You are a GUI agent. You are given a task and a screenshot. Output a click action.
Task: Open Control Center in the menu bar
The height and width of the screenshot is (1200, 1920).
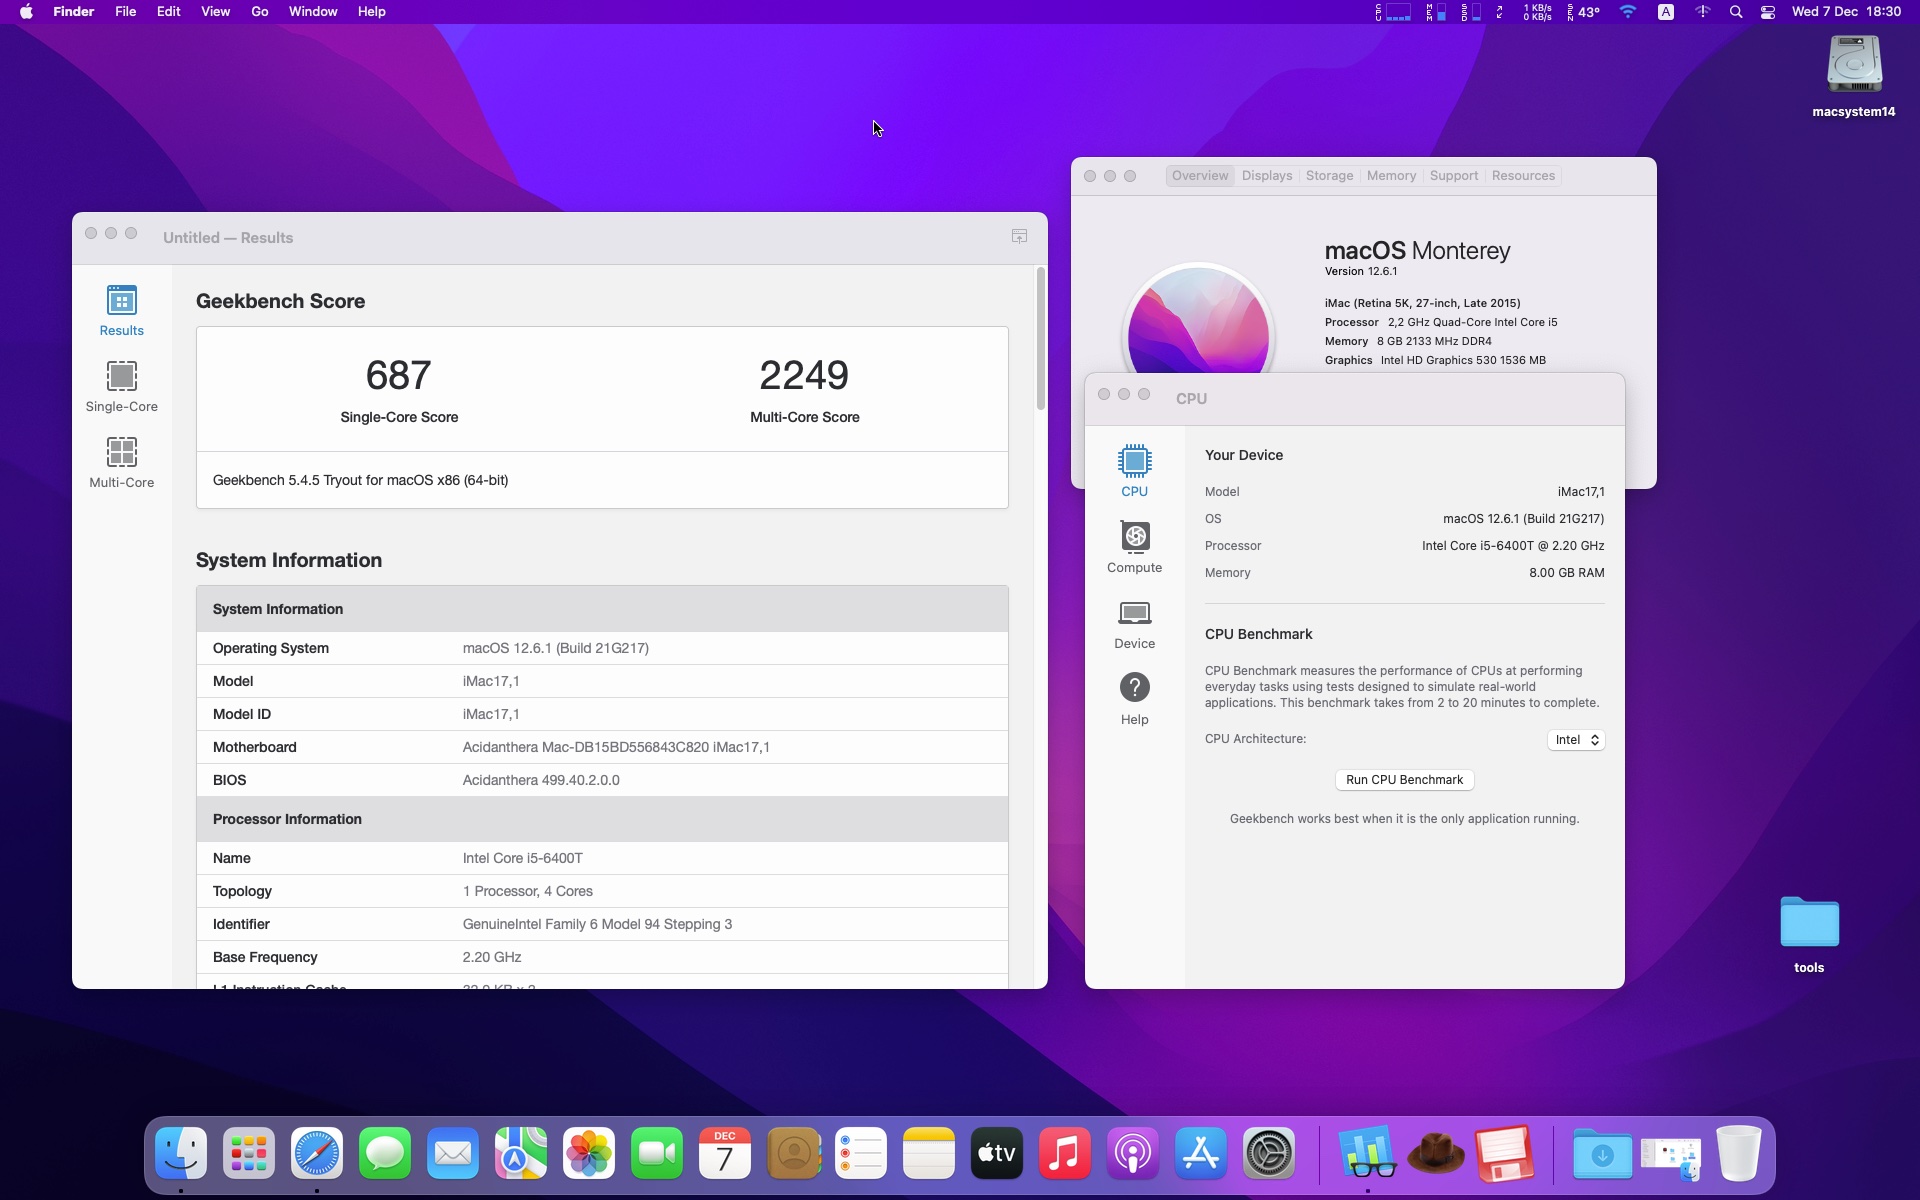coord(1768,12)
